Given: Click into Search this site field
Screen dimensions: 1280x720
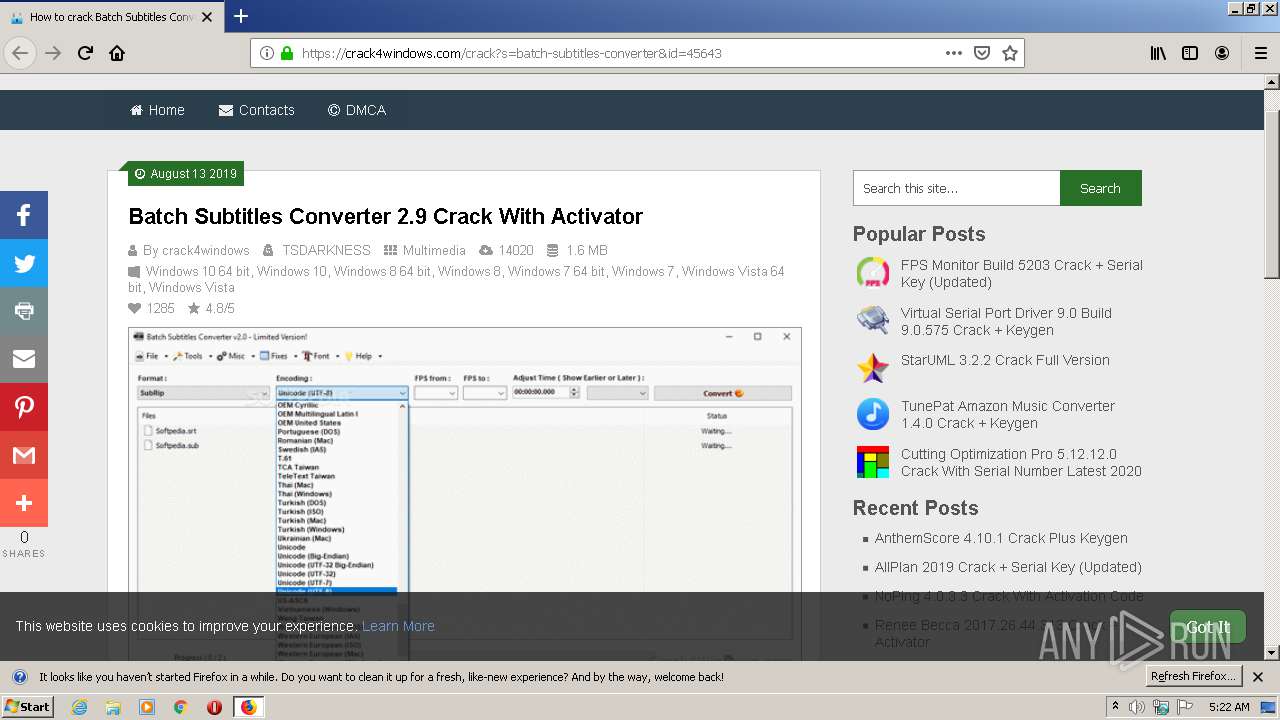Looking at the screenshot, I should click(956, 188).
